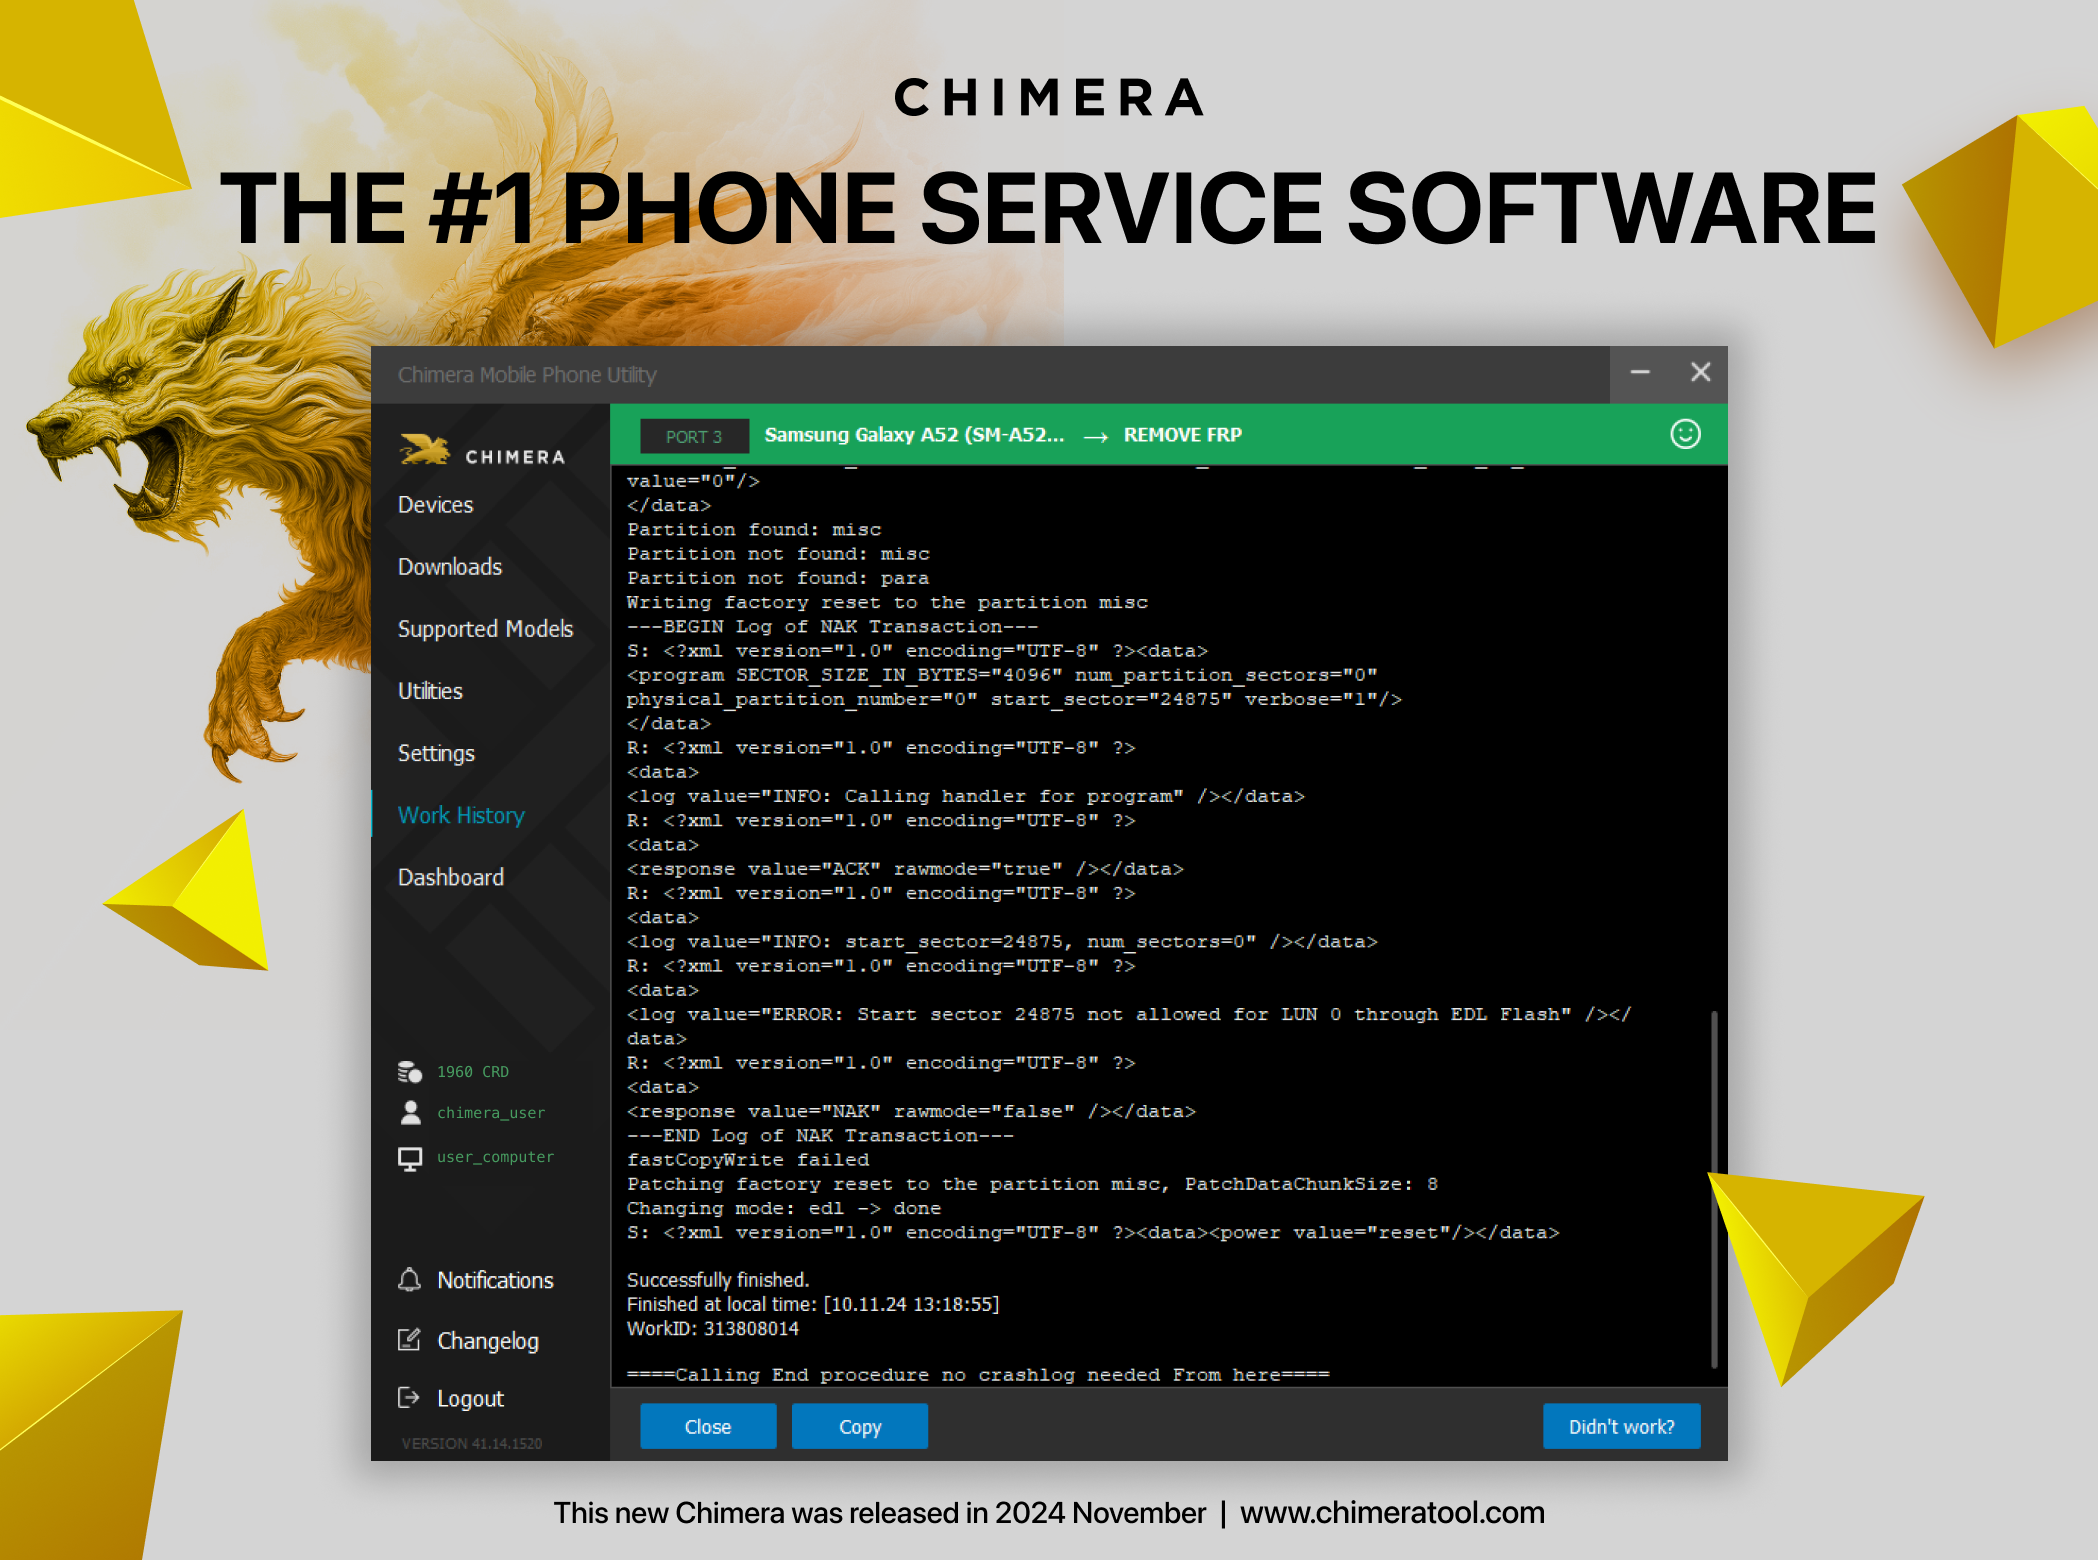Viewport: 2098px width, 1560px height.
Task: Open the Utilities section
Action: pos(430,691)
